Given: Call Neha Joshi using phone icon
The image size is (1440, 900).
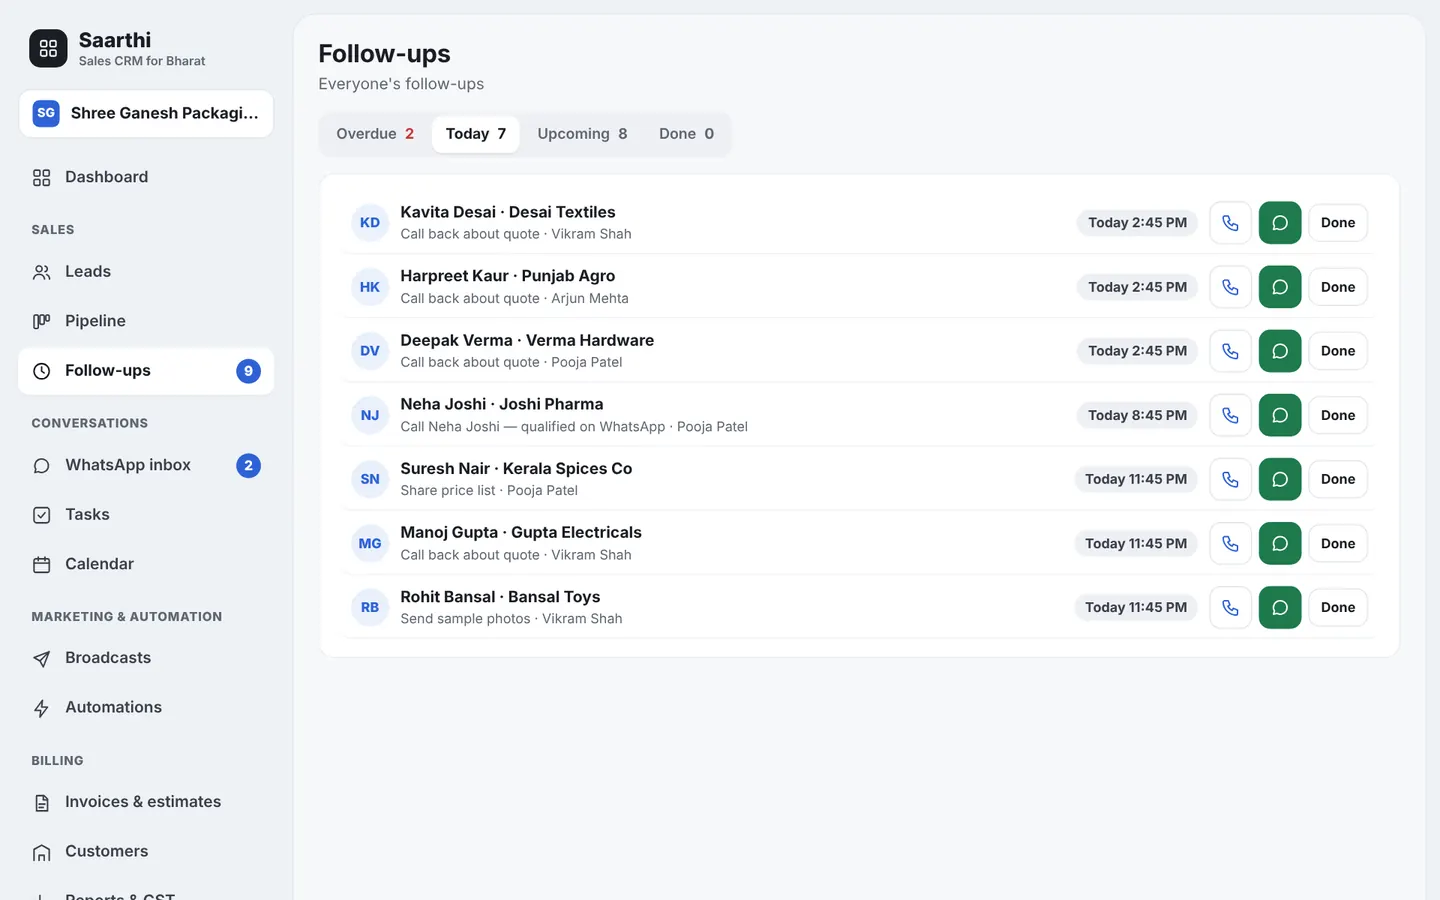Looking at the screenshot, I should pos(1230,415).
